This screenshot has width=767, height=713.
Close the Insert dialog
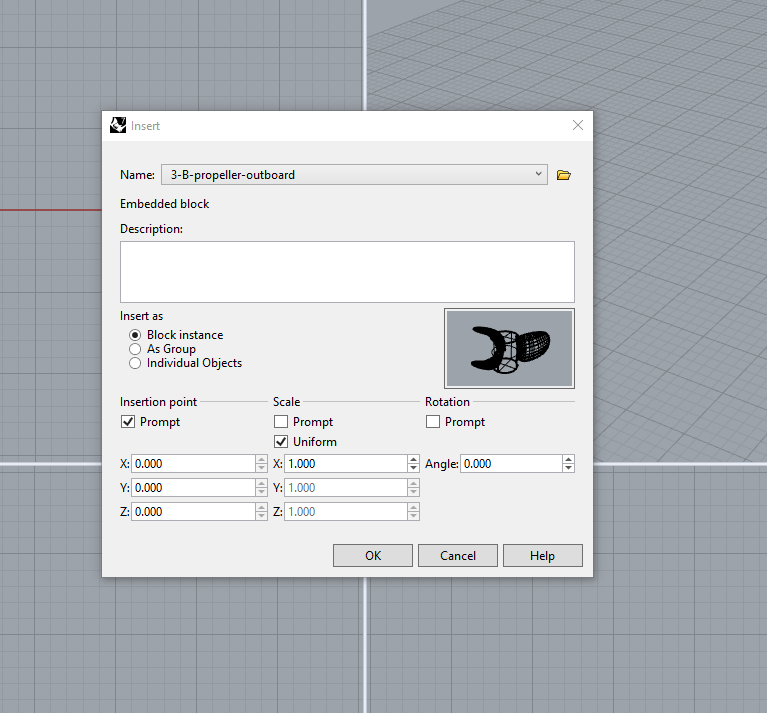coord(578,125)
